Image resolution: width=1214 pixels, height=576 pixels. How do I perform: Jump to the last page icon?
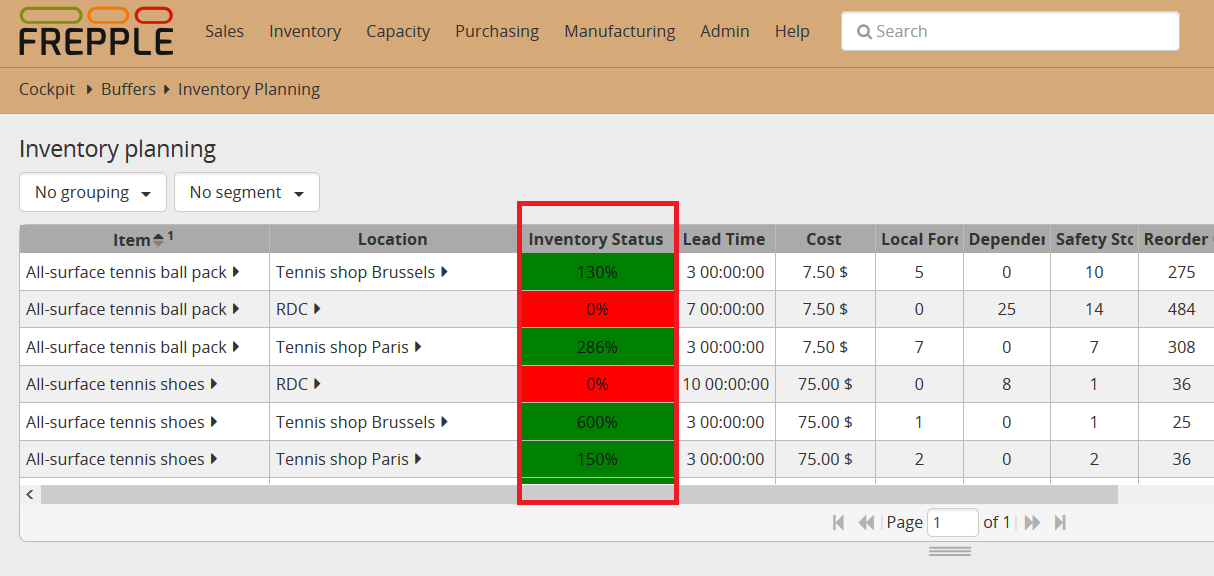1060,521
